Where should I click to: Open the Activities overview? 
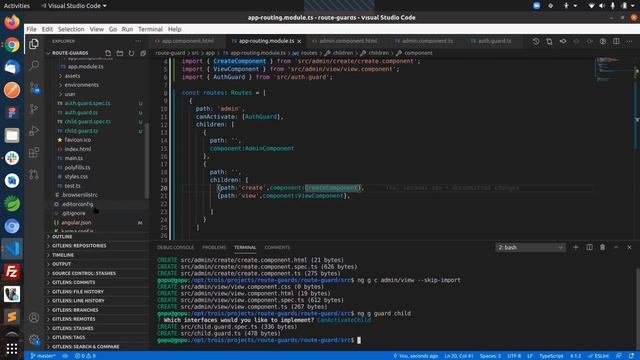point(17,6)
